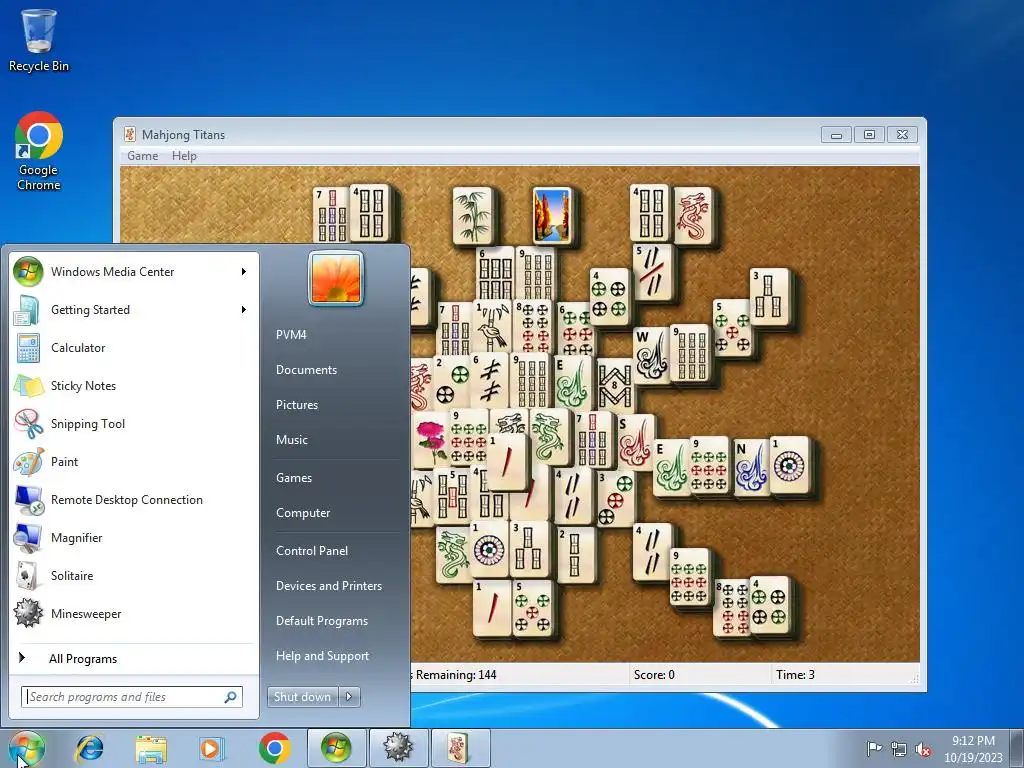Screen dimensions: 1024x768
Task: Open Games from the Start menu
Action: (x=294, y=477)
